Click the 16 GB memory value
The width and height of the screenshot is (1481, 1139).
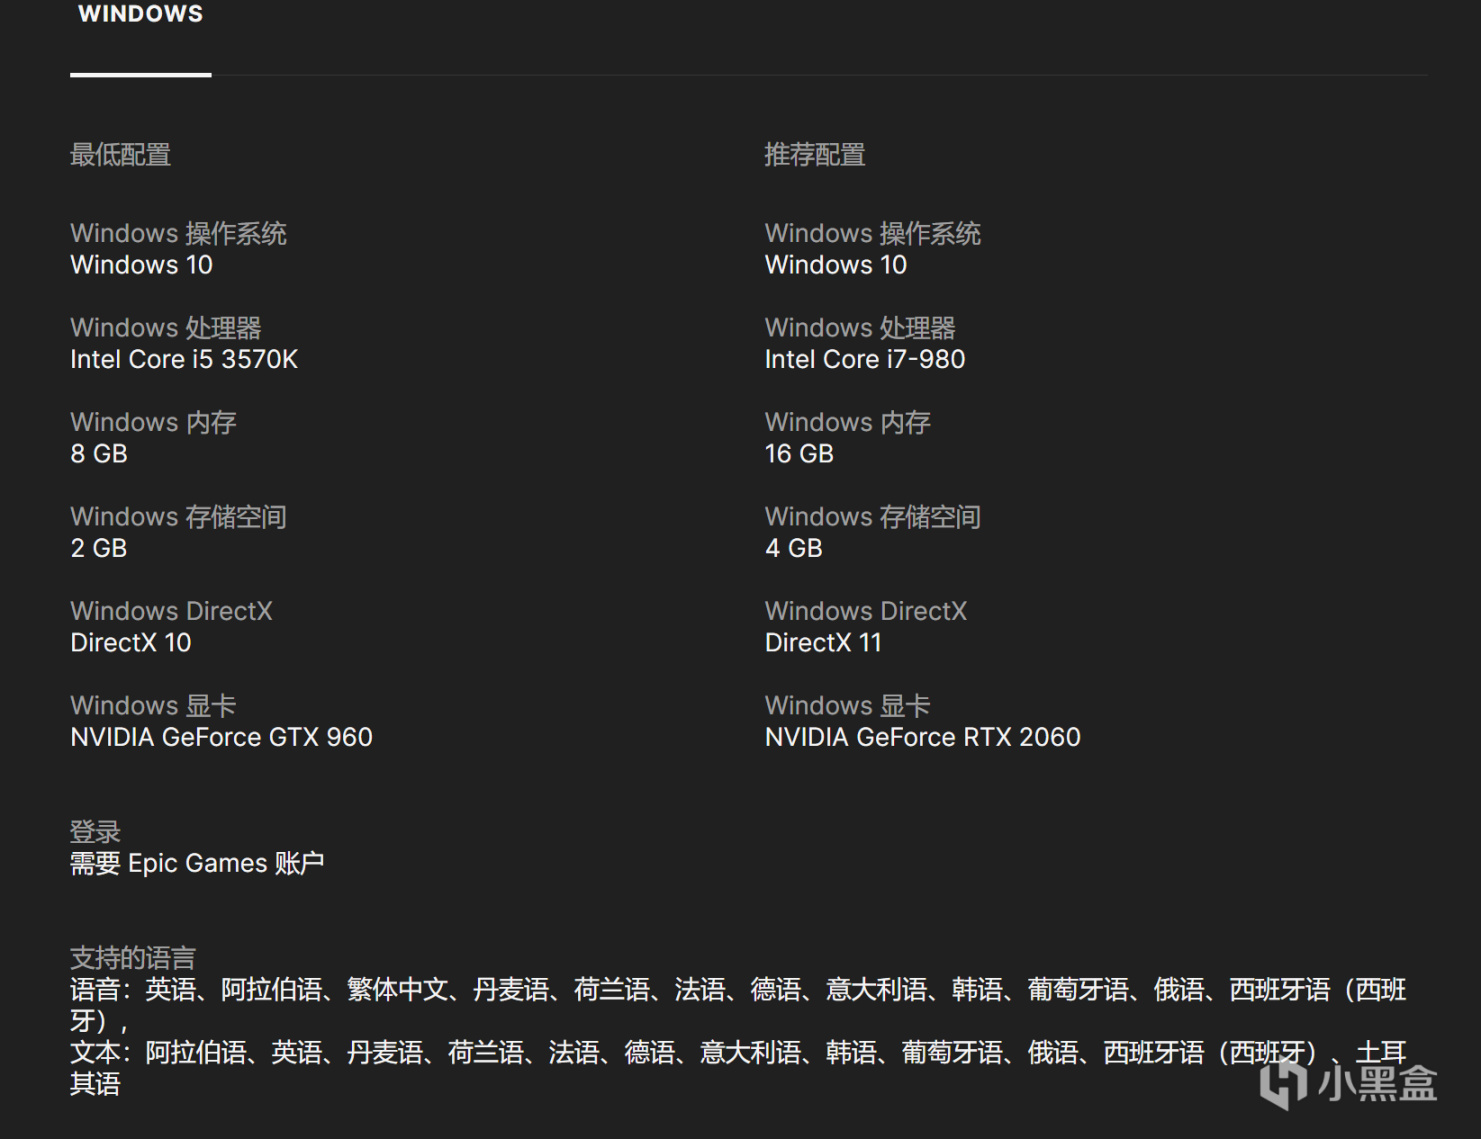799,454
